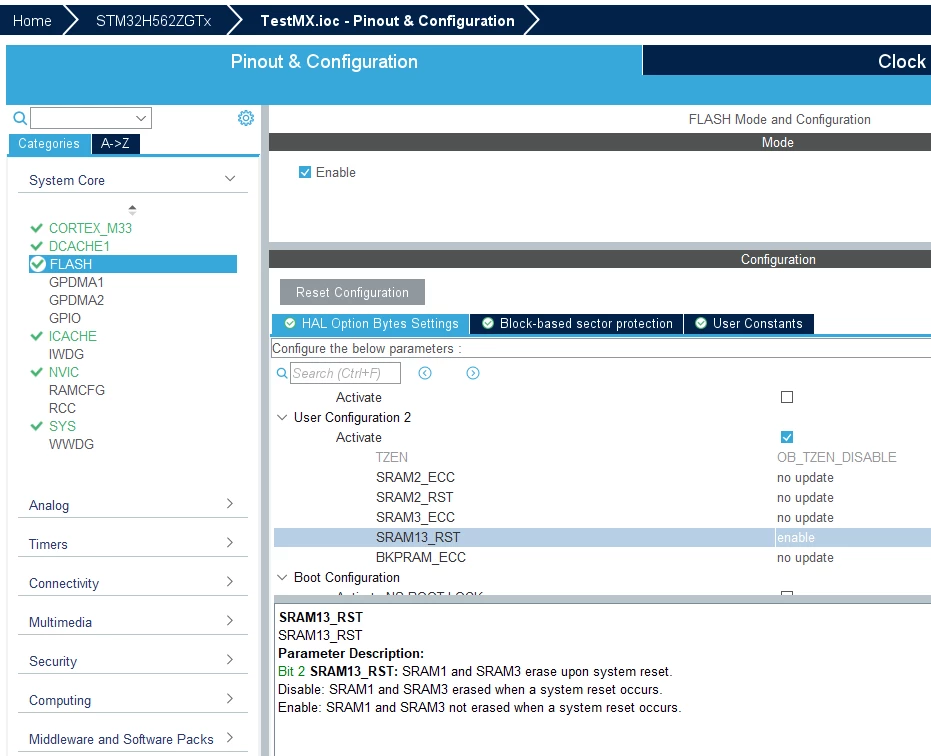The width and height of the screenshot is (931, 756).
Task: Select the SRAM3_ECC parameter label
Action: click(415, 517)
